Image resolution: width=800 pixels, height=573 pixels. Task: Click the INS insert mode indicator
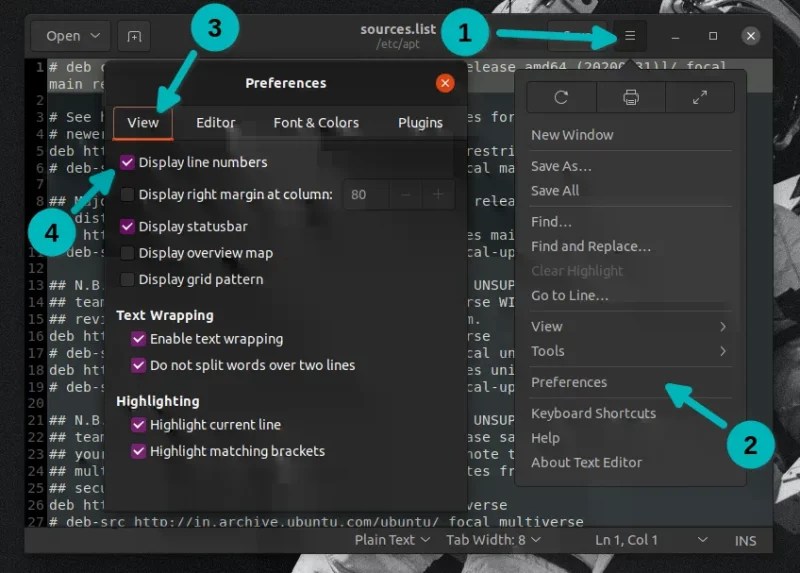tap(745, 540)
